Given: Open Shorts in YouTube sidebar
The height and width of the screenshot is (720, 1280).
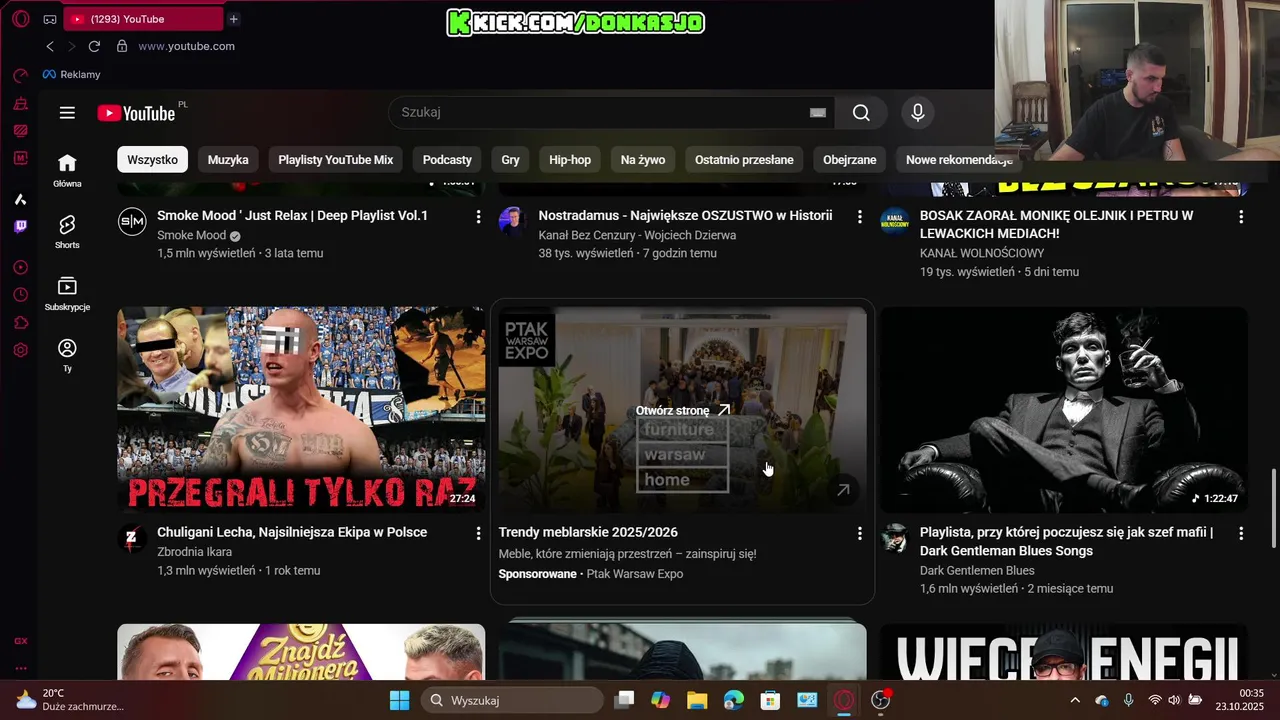Looking at the screenshot, I should [x=67, y=232].
